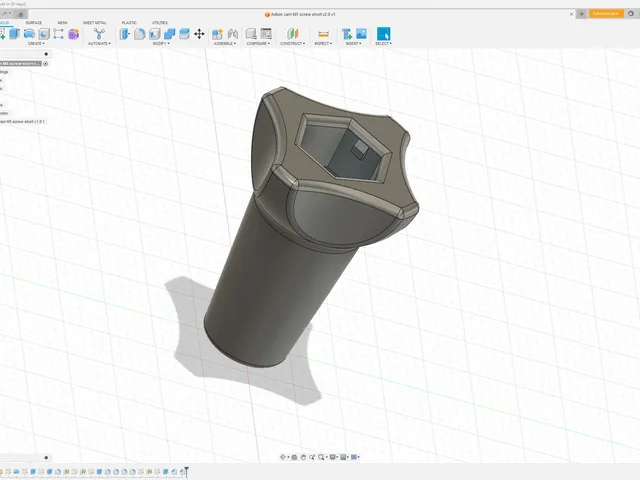Click the Zoom Window icon in navigation bar

pos(312,457)
